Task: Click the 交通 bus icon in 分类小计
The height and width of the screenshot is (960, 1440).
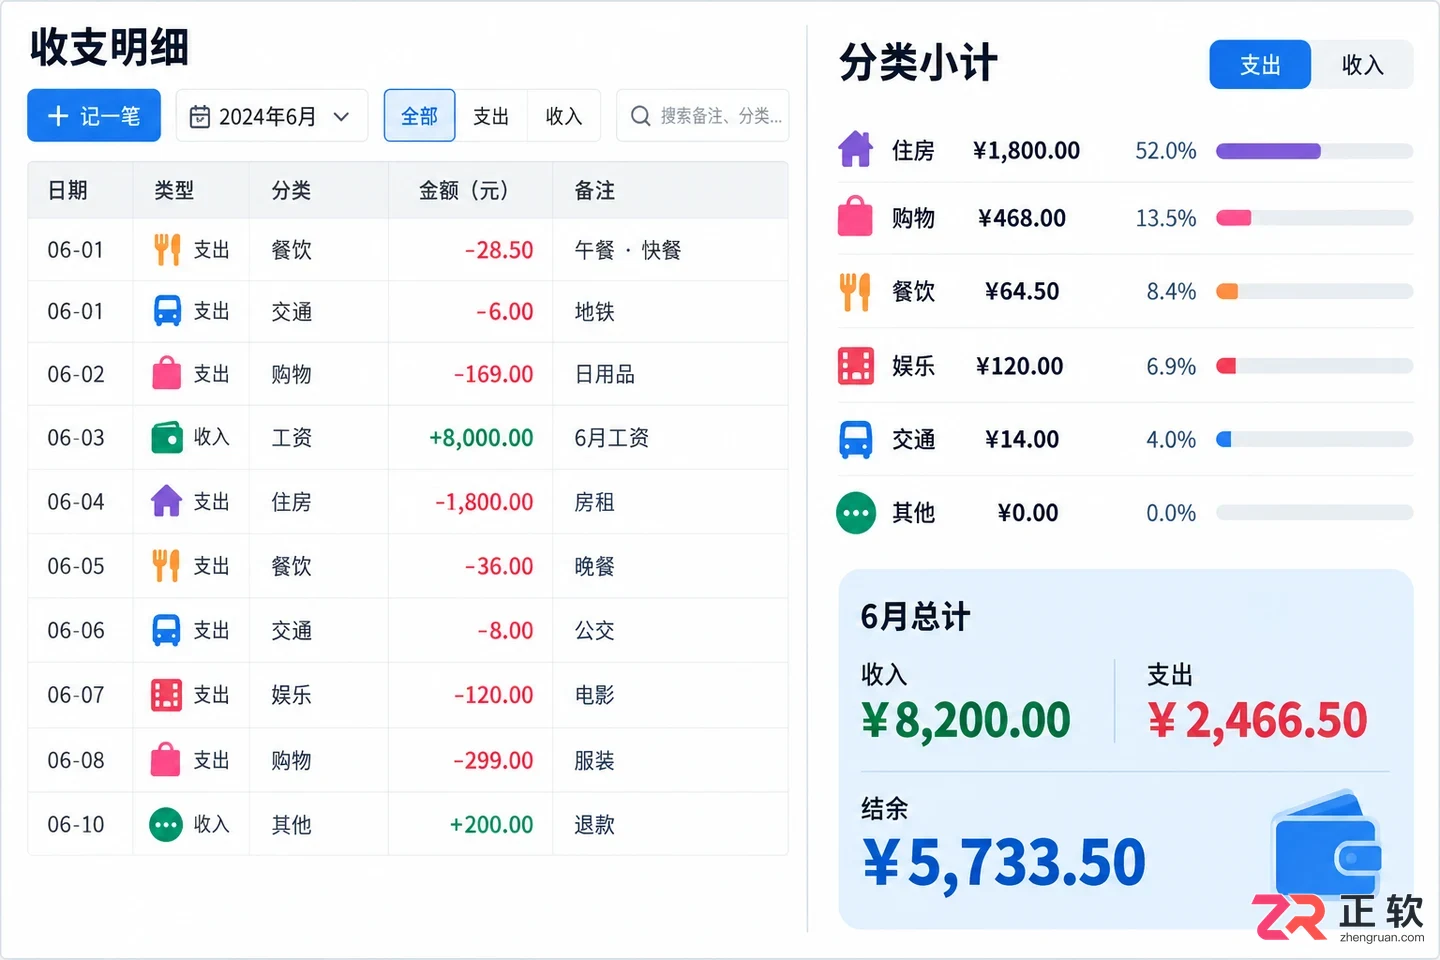Action: 856,440
